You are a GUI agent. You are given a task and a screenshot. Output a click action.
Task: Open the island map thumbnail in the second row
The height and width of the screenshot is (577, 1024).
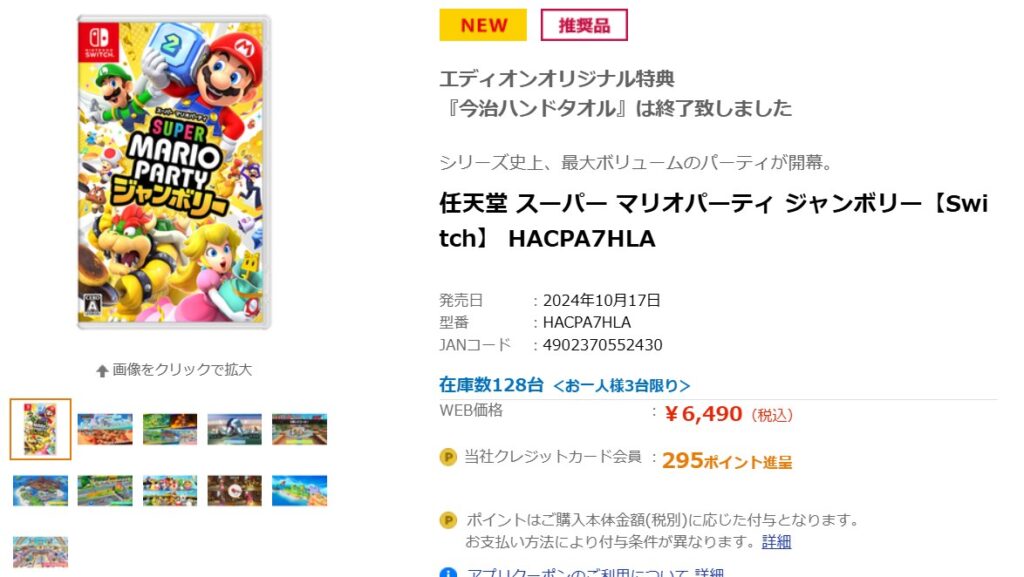click(40, 490)
